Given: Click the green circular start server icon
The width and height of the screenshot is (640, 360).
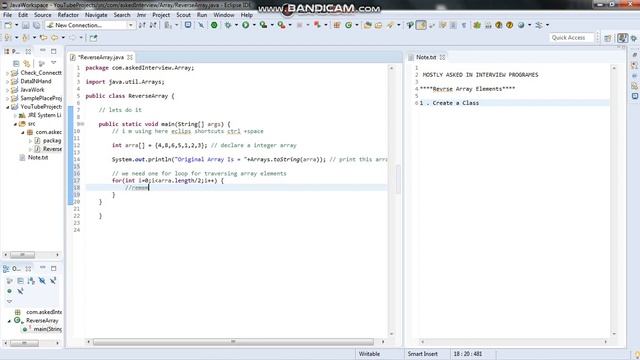Looking at the screenshot, I should pyautogui.click(x=214, y=25).
